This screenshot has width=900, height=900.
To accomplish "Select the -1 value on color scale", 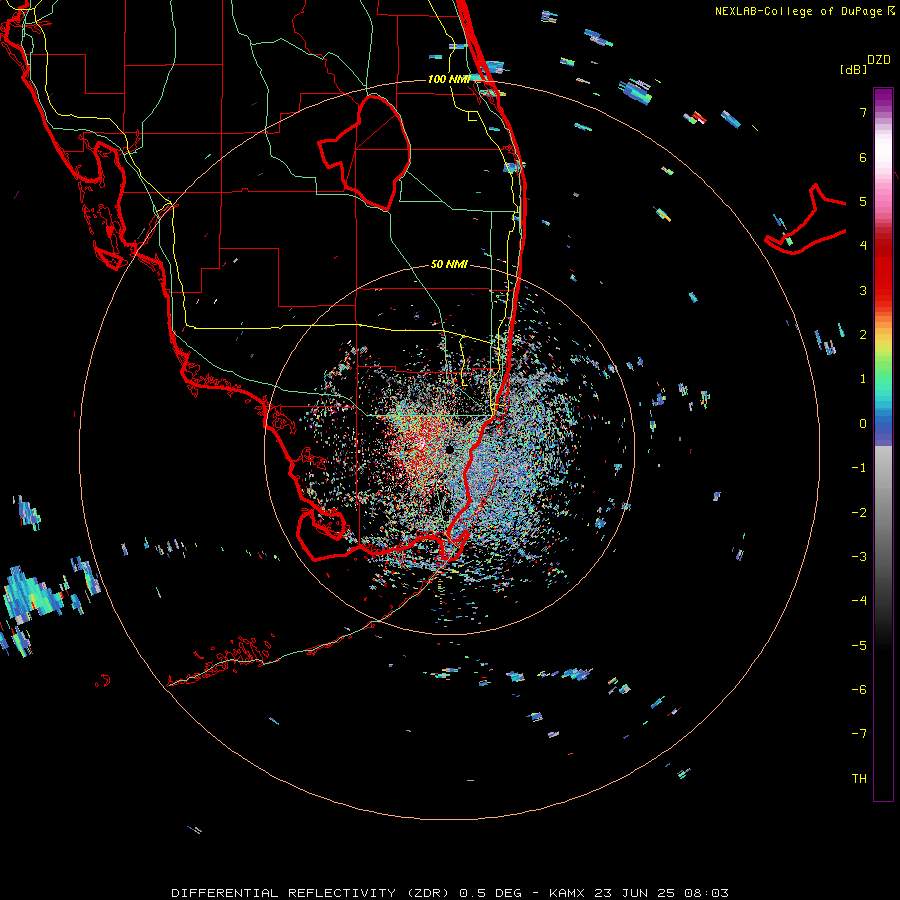I will 859,468.
